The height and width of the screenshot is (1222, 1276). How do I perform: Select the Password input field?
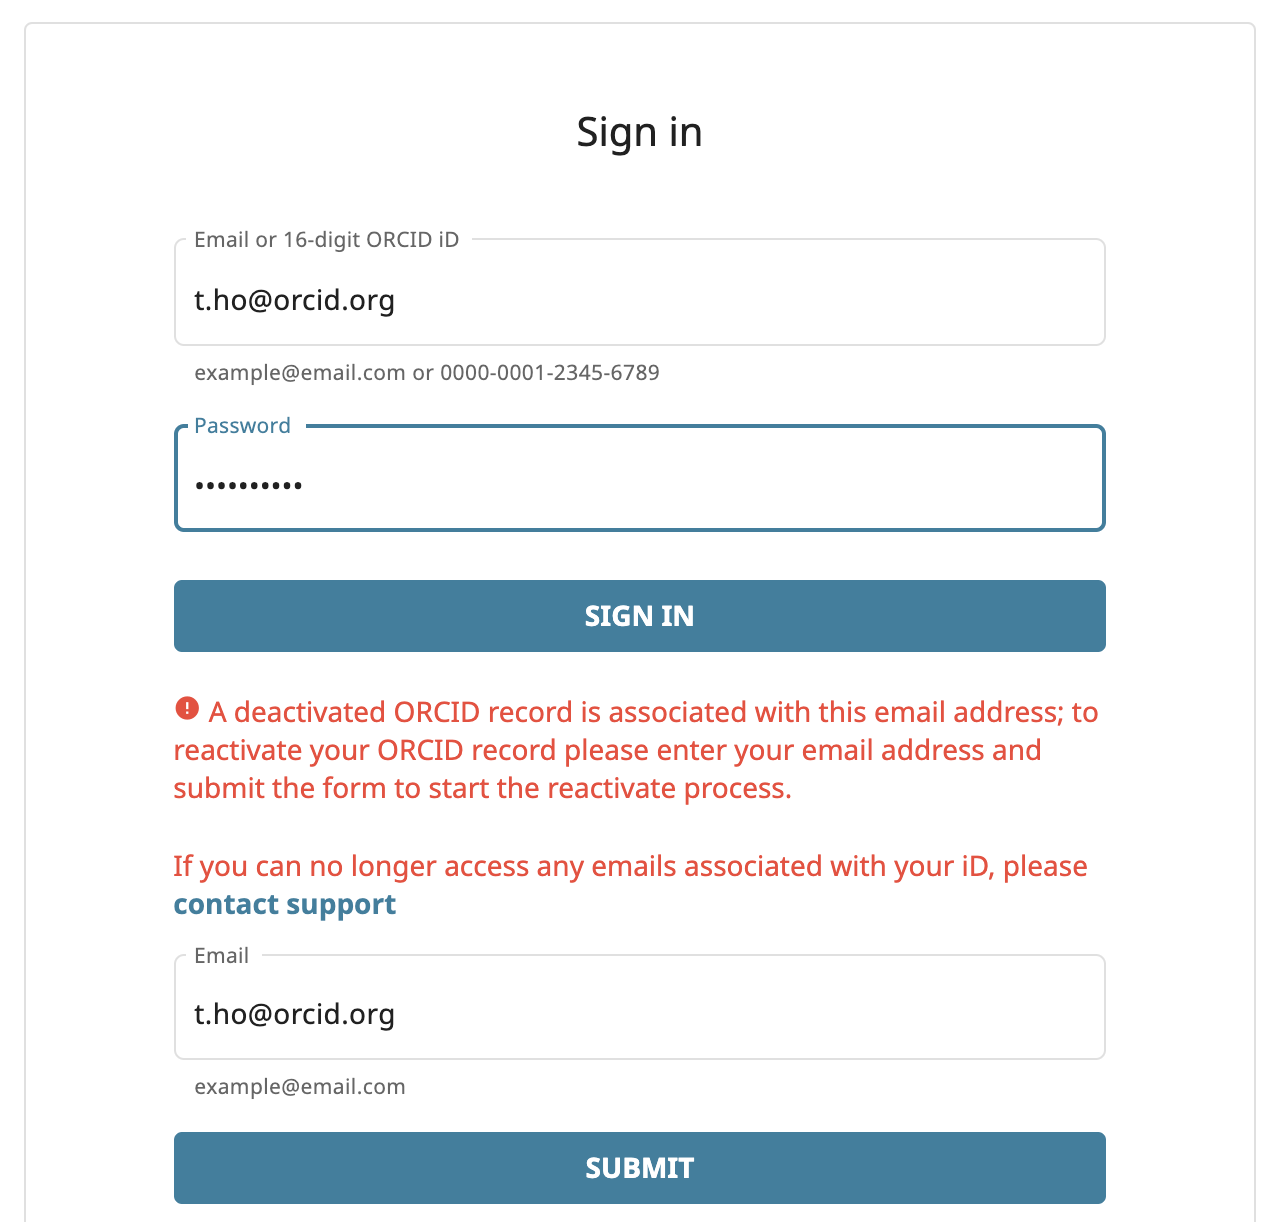click(x=640, y=478)
